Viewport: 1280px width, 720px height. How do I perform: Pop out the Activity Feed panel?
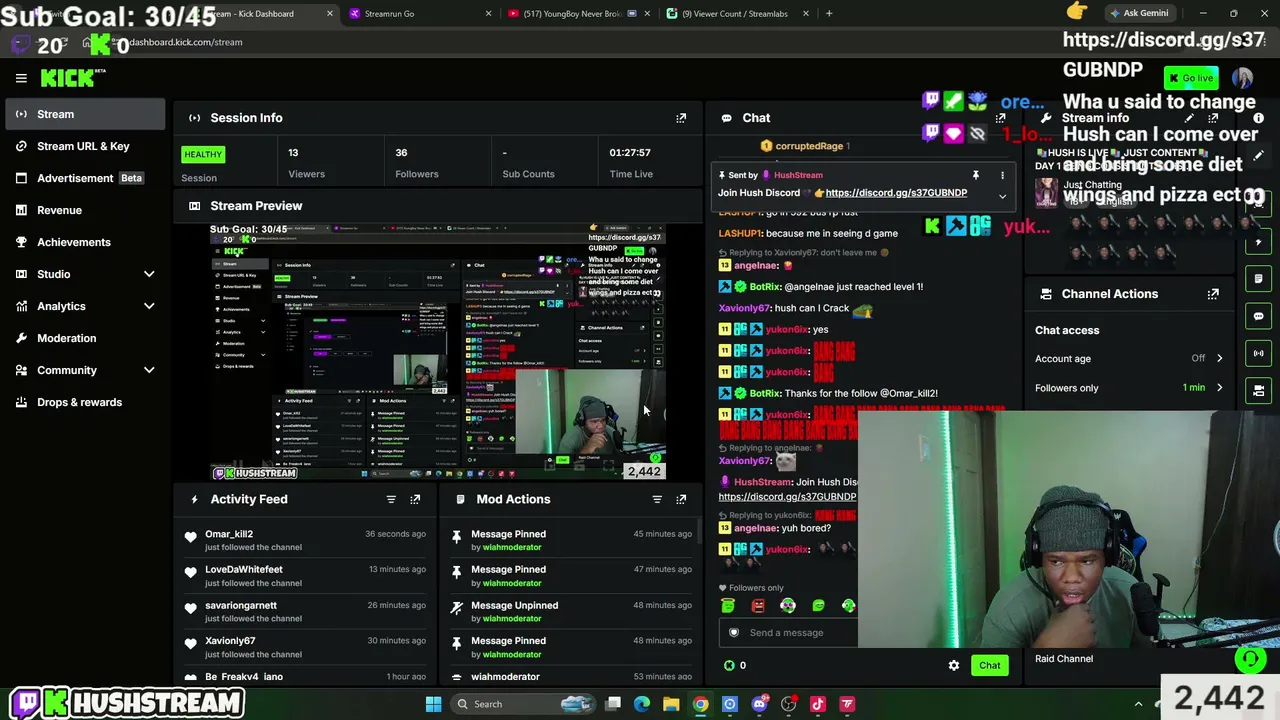tap(415, 499)
